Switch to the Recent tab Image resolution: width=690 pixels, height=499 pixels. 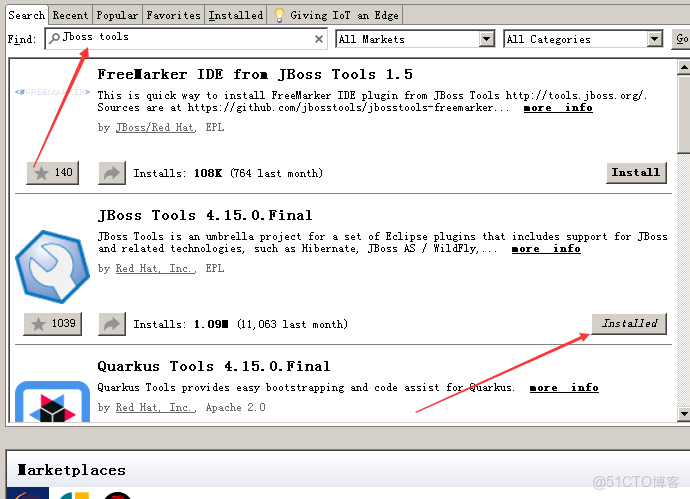pyautogui.click(x=70, y=15)
